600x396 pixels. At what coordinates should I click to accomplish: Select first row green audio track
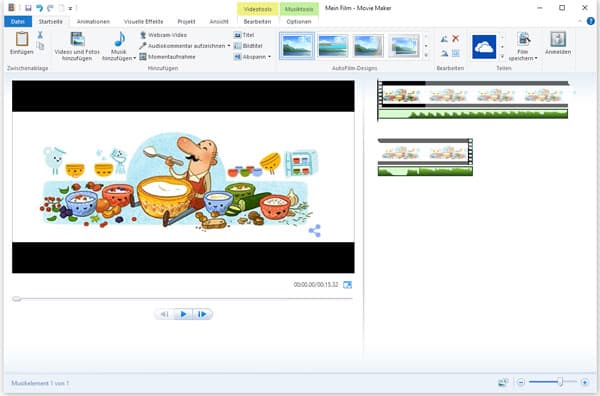(473, 114)
